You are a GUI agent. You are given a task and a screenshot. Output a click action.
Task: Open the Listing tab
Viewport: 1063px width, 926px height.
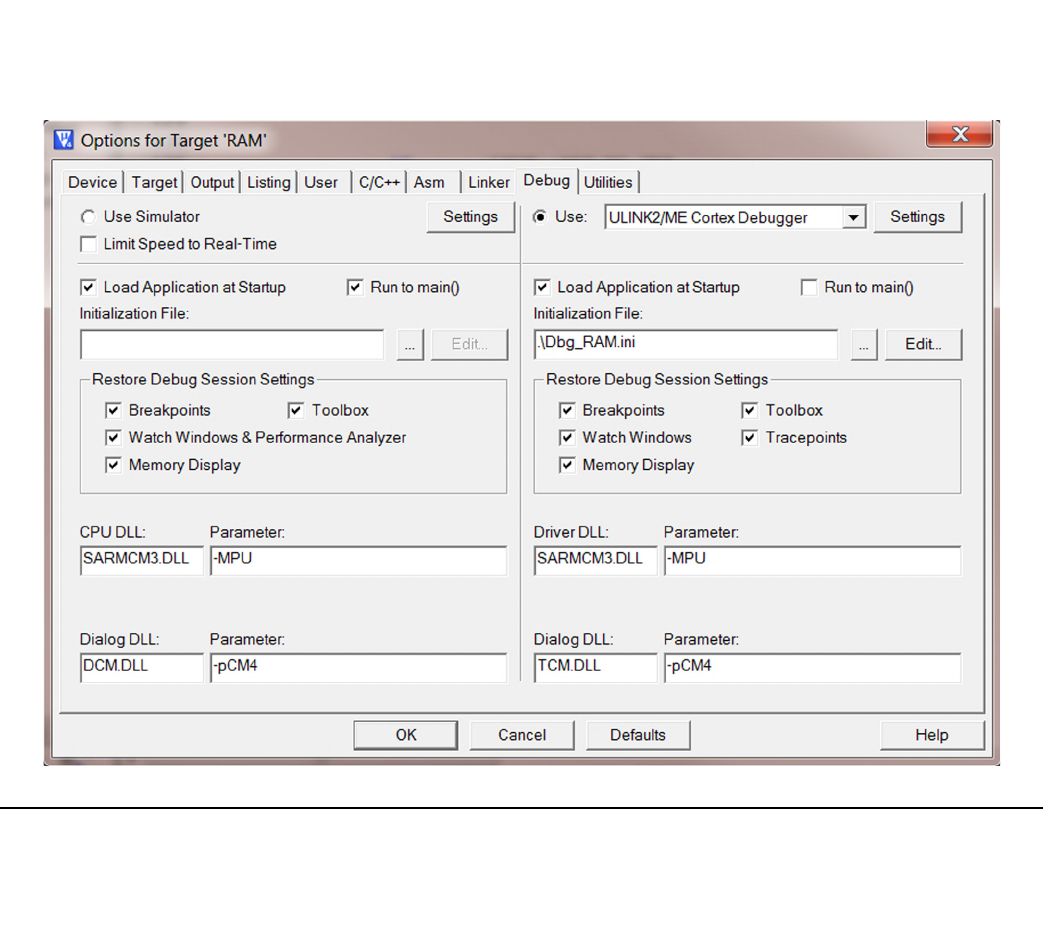point(268,182)
